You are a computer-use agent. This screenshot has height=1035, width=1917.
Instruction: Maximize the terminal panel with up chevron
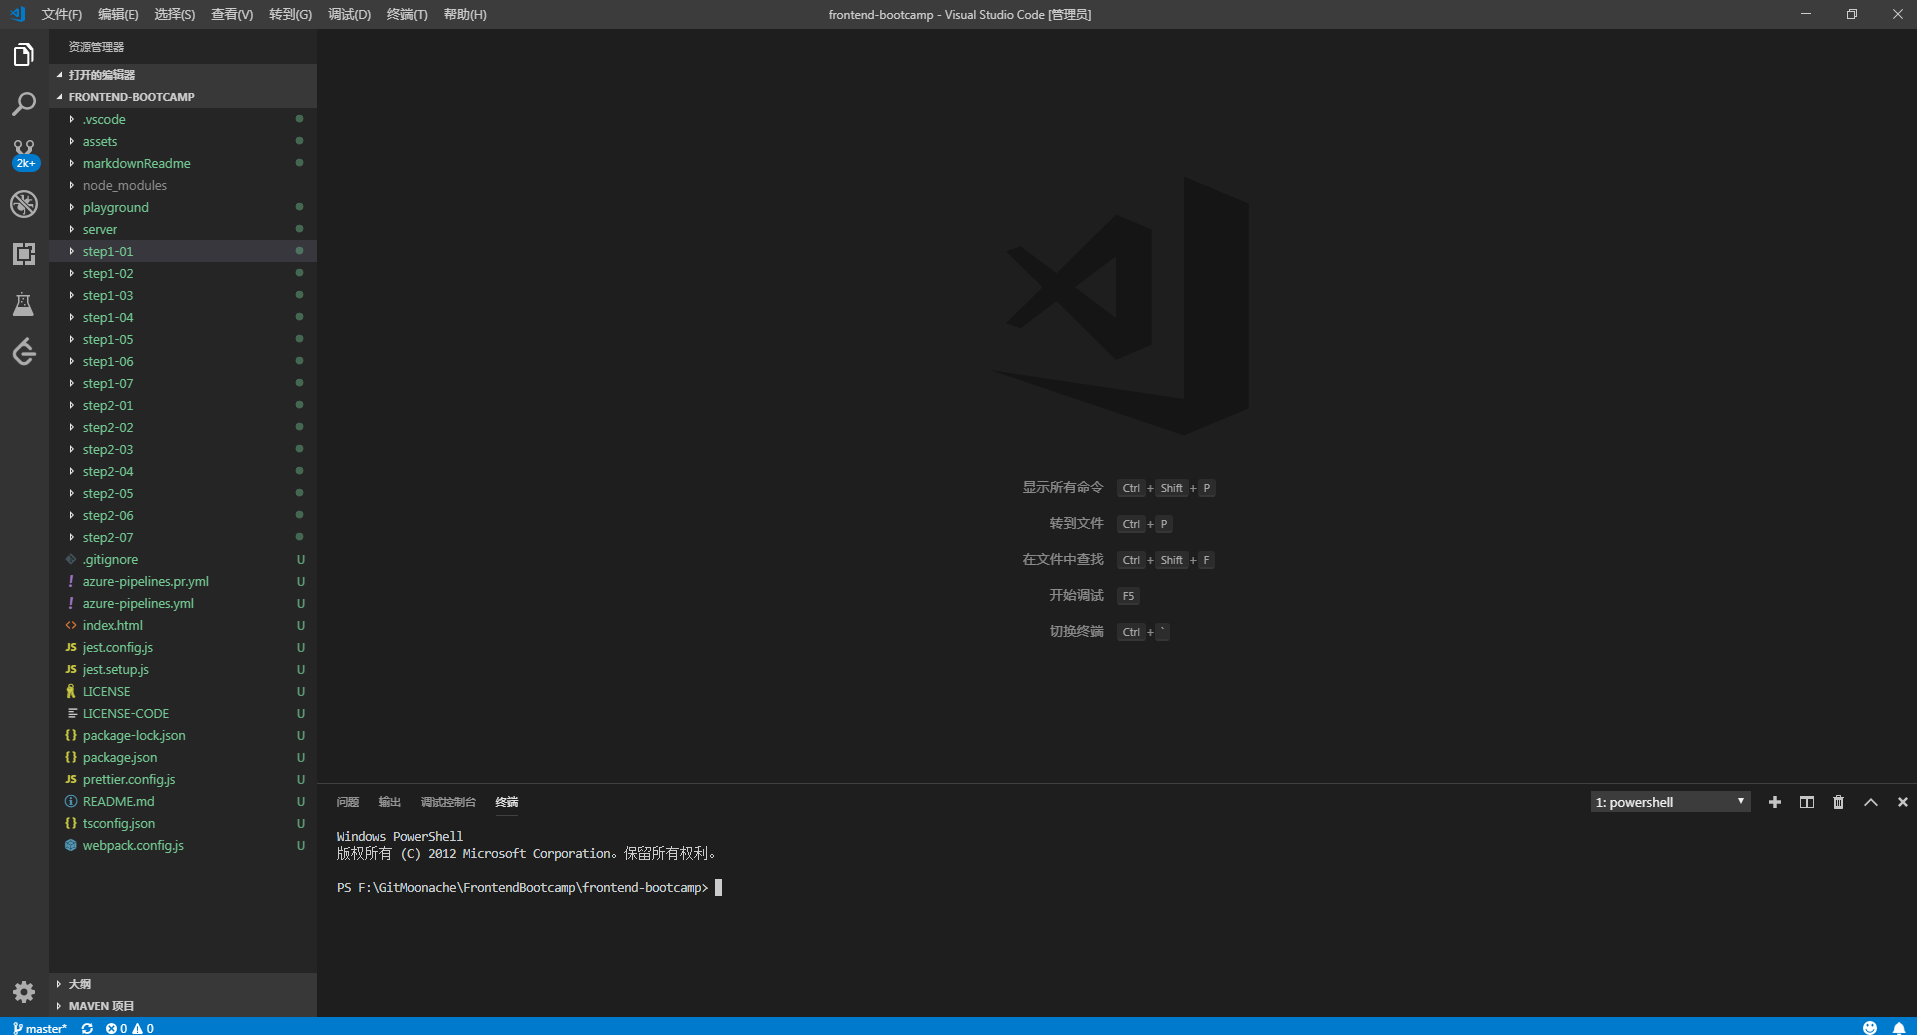1871,802
